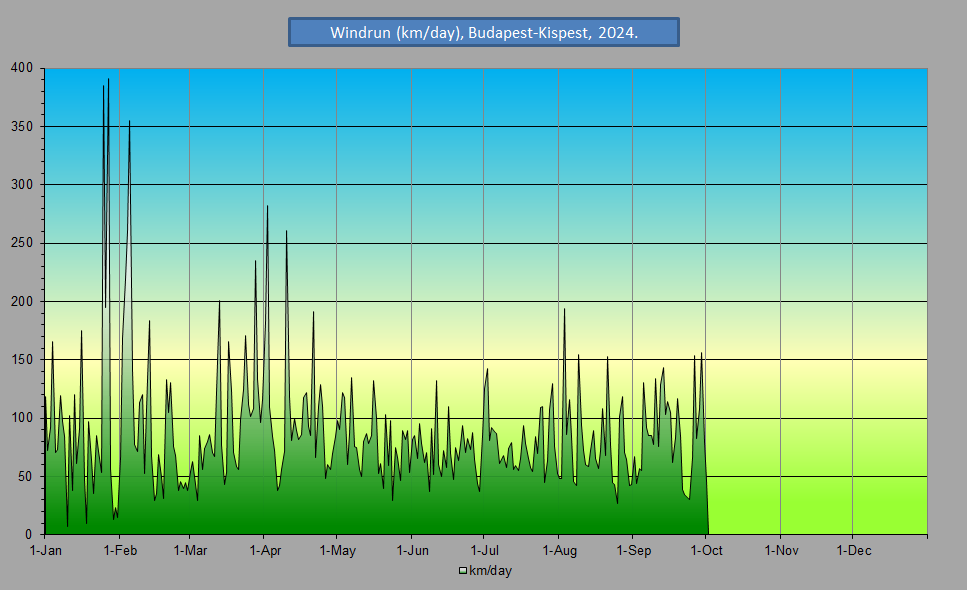This screenshot has width=967, height=590.
Task: Select the km/day legend label text
Action: (x=490, y=571)
